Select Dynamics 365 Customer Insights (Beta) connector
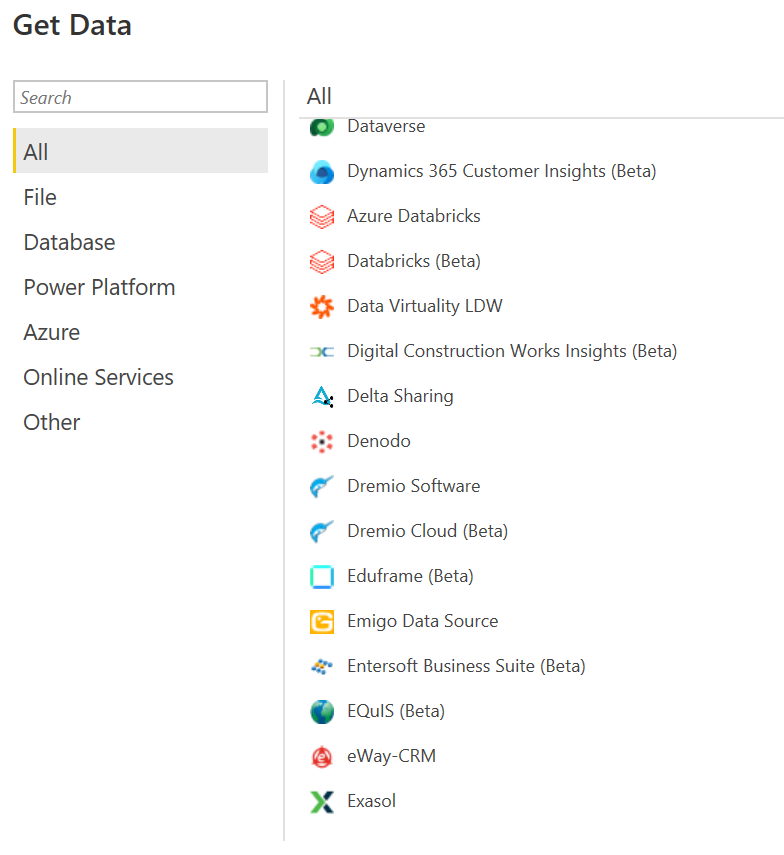 coord(502,171)
